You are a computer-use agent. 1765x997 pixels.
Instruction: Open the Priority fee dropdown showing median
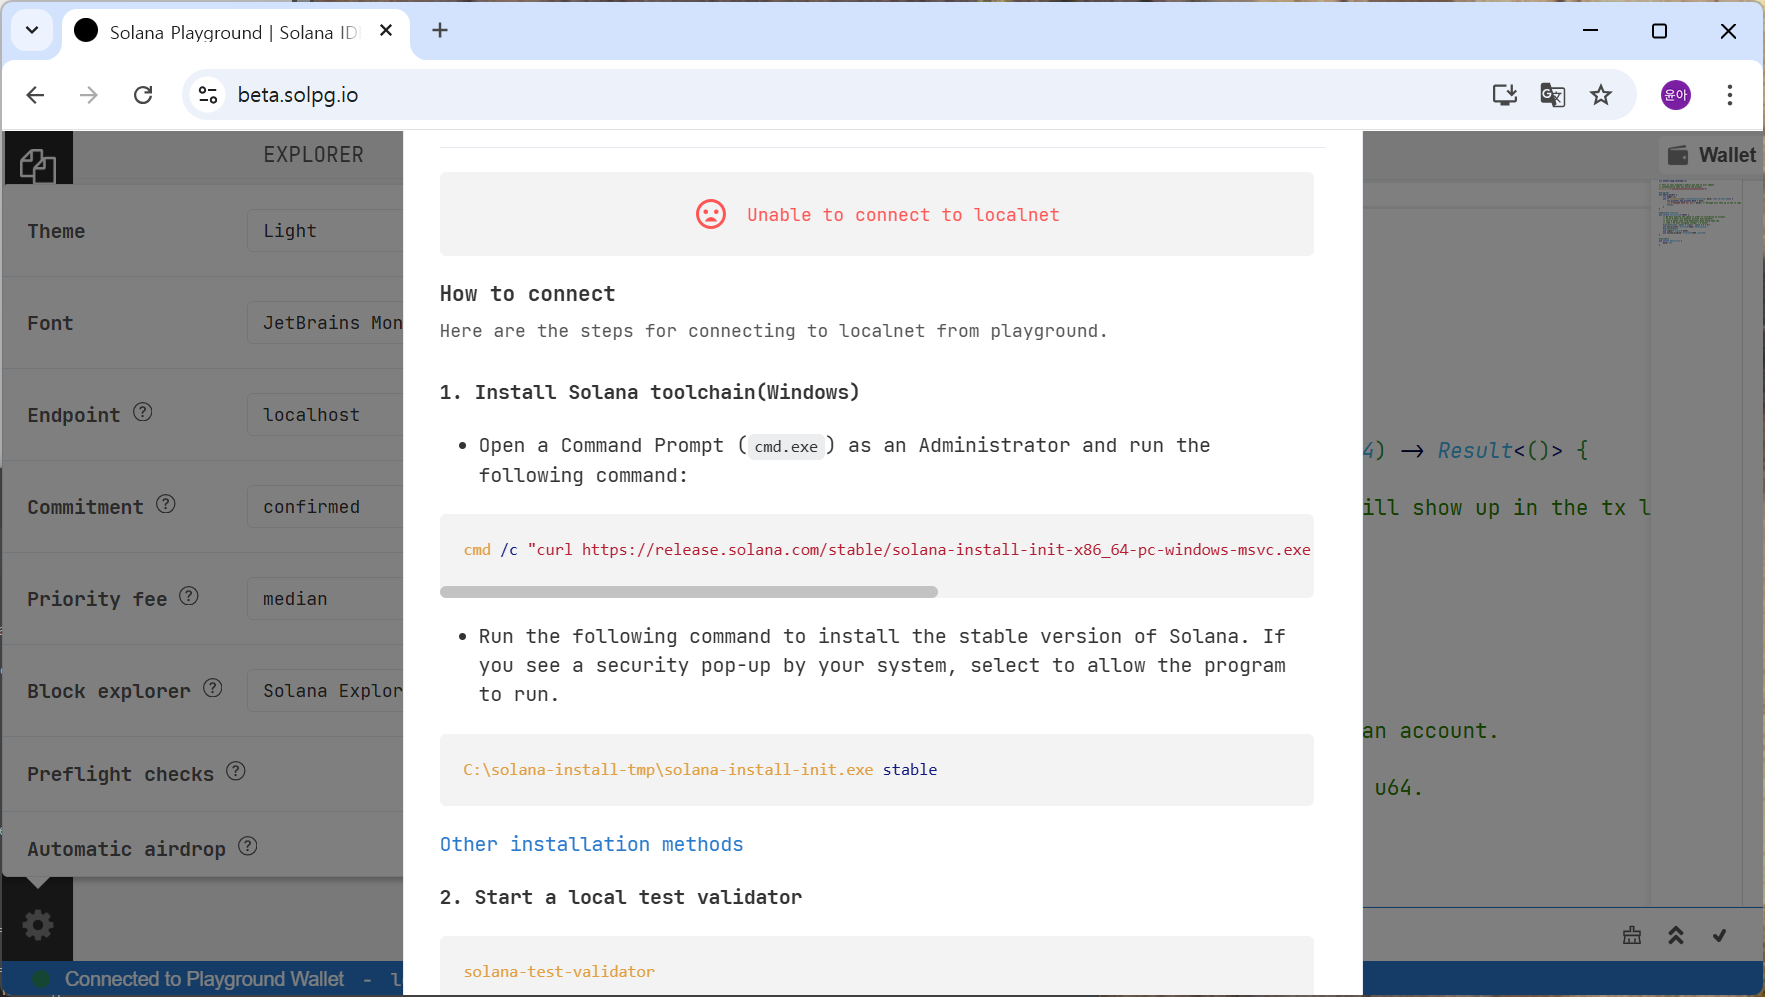coord(325,599)
